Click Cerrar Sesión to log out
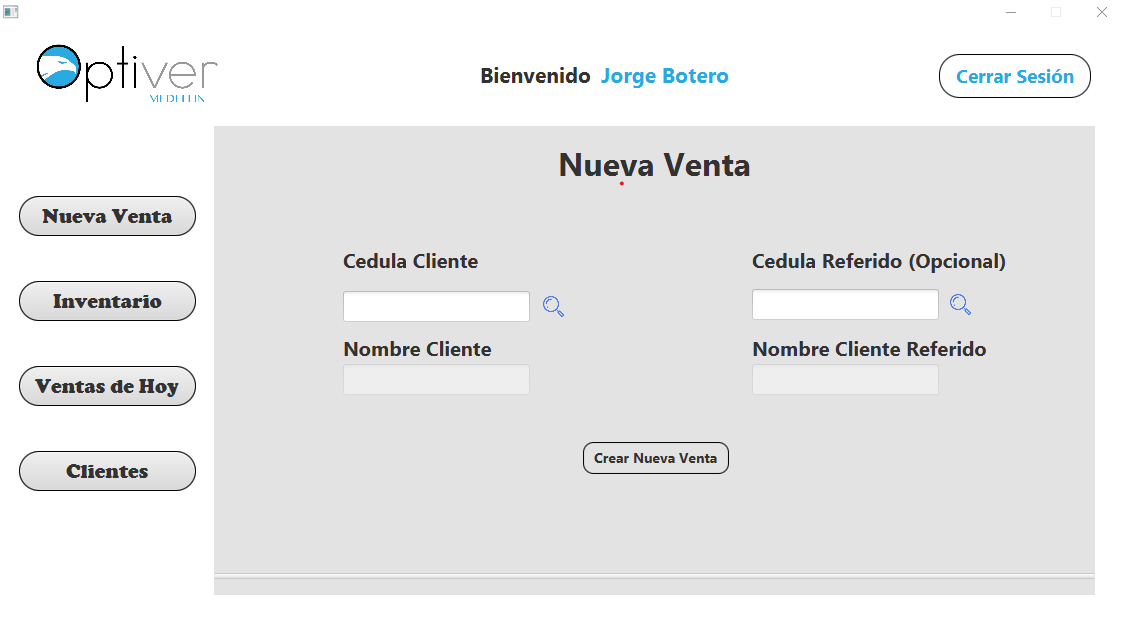The image size is (1124, 622). (1014, 75)
